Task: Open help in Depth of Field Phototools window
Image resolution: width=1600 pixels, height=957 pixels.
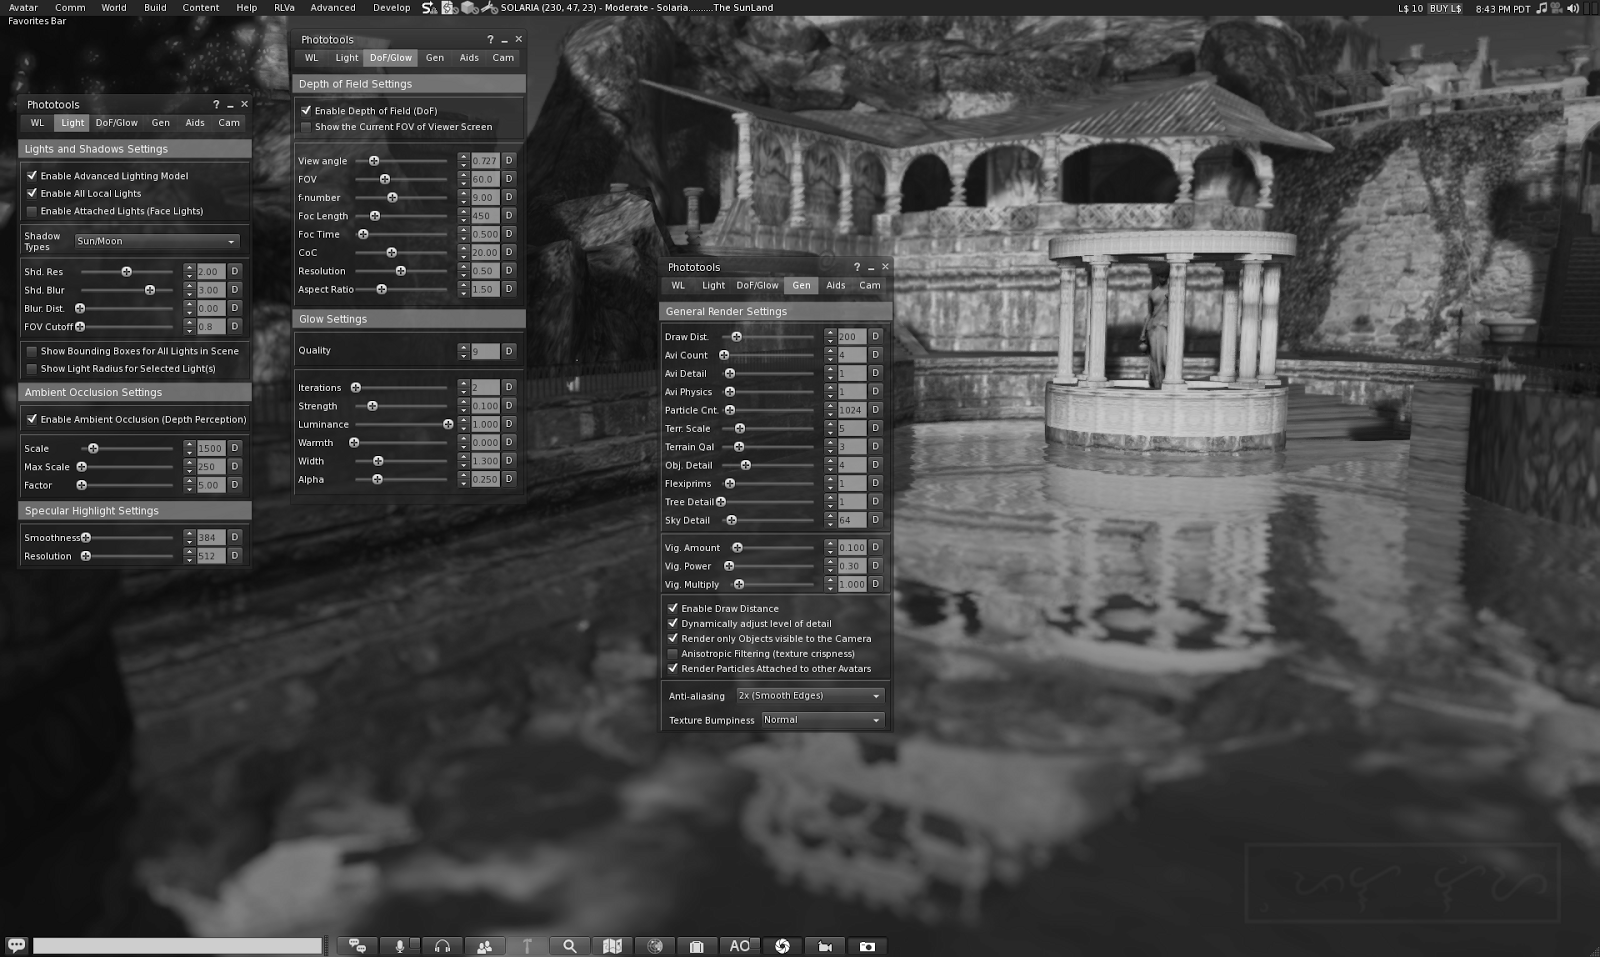Action: coord(490,40)
